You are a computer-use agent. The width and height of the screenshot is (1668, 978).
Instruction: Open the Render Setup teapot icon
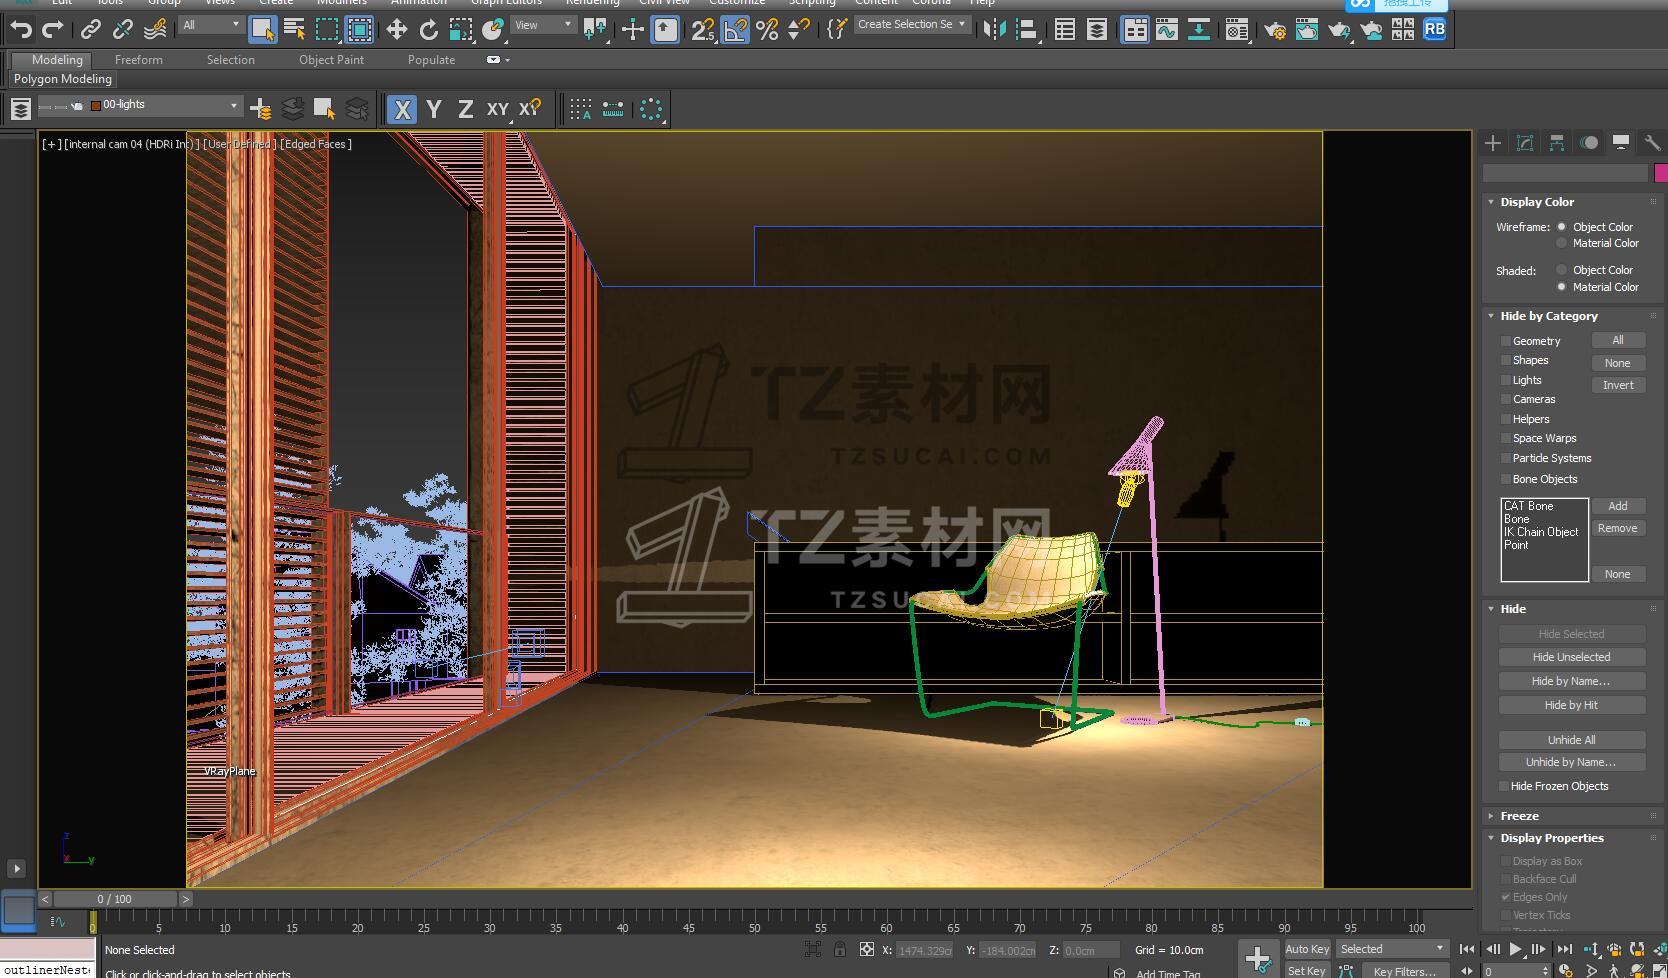pos(1274,30)
